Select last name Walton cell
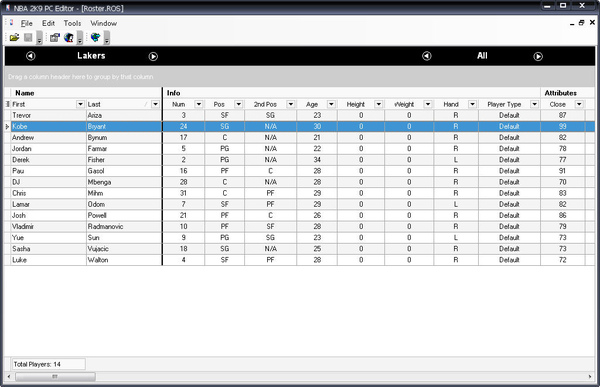This screenshot has width=600, height=387. [x=124, y=260]
